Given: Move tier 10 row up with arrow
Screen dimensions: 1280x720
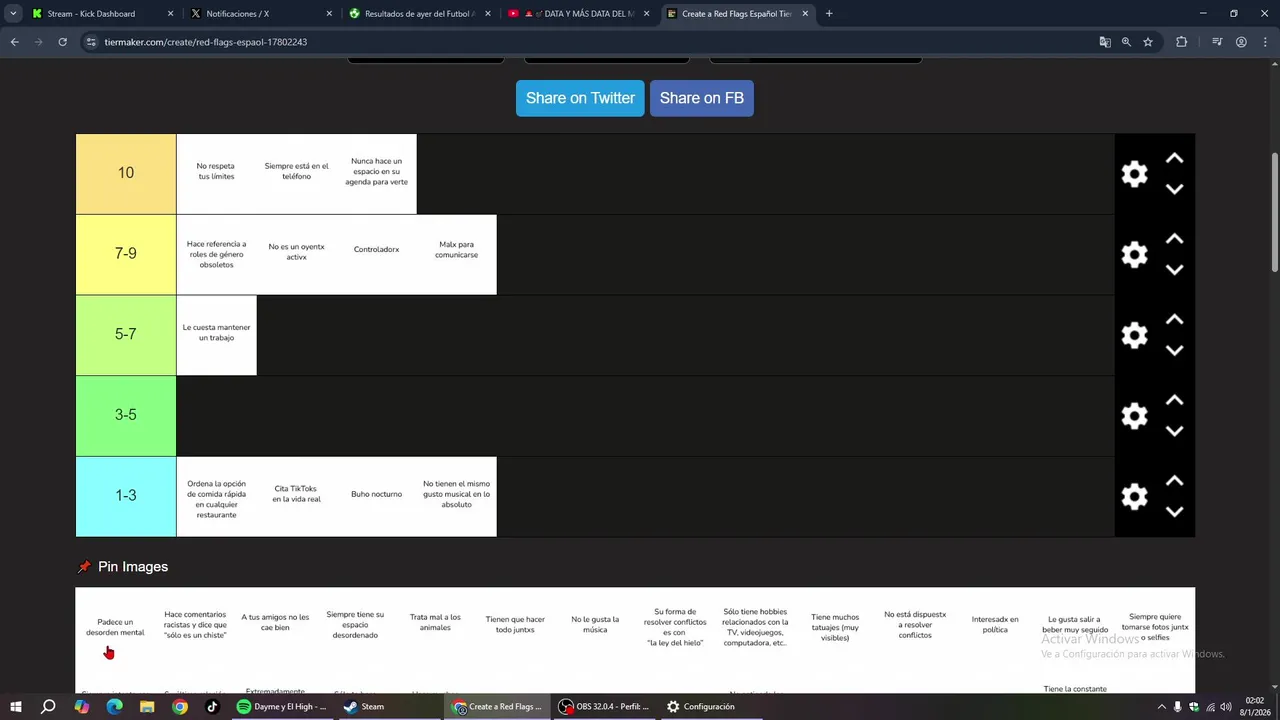Looking at the screenshot, I should [1174, 159].
